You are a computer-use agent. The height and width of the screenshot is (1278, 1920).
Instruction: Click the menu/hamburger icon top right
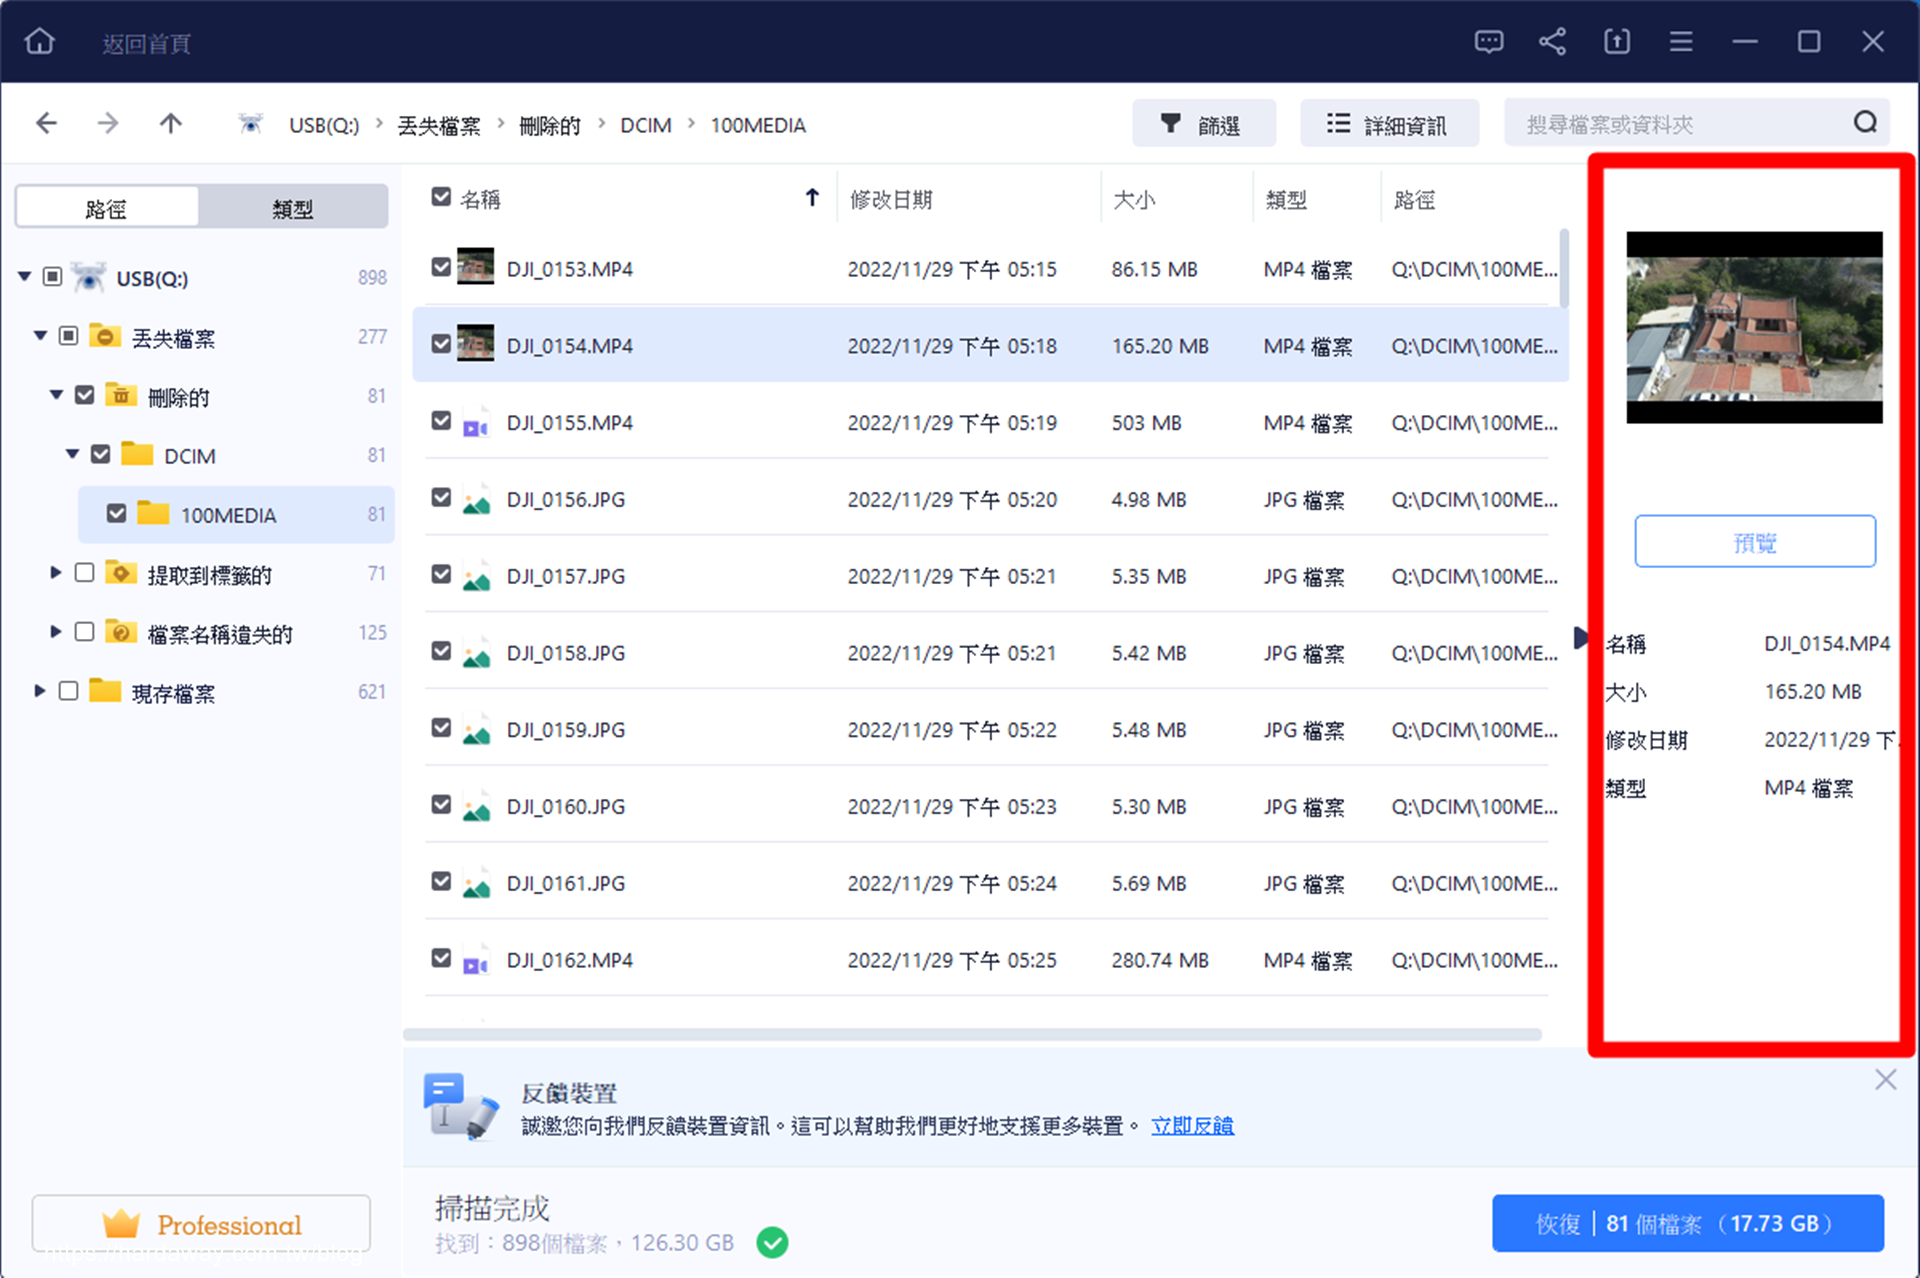click(x=1680, y=41)
